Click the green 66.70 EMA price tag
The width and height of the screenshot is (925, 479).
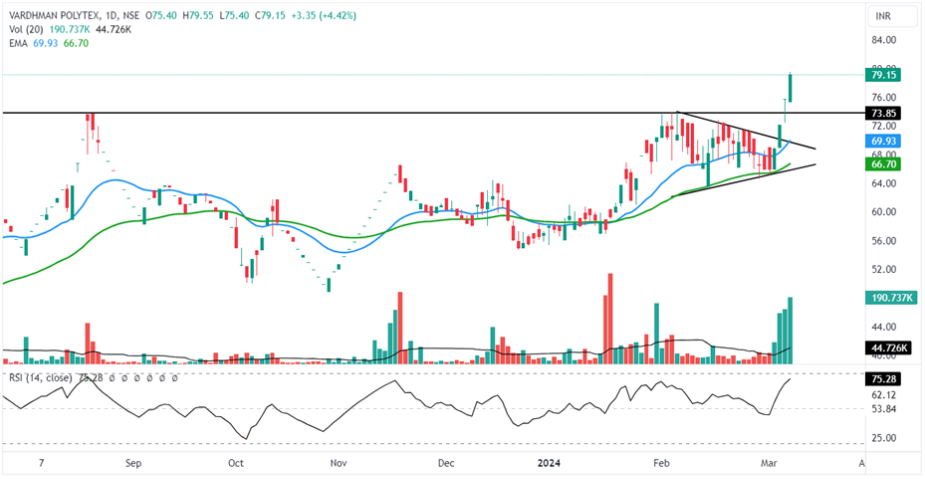click(883, 163)
